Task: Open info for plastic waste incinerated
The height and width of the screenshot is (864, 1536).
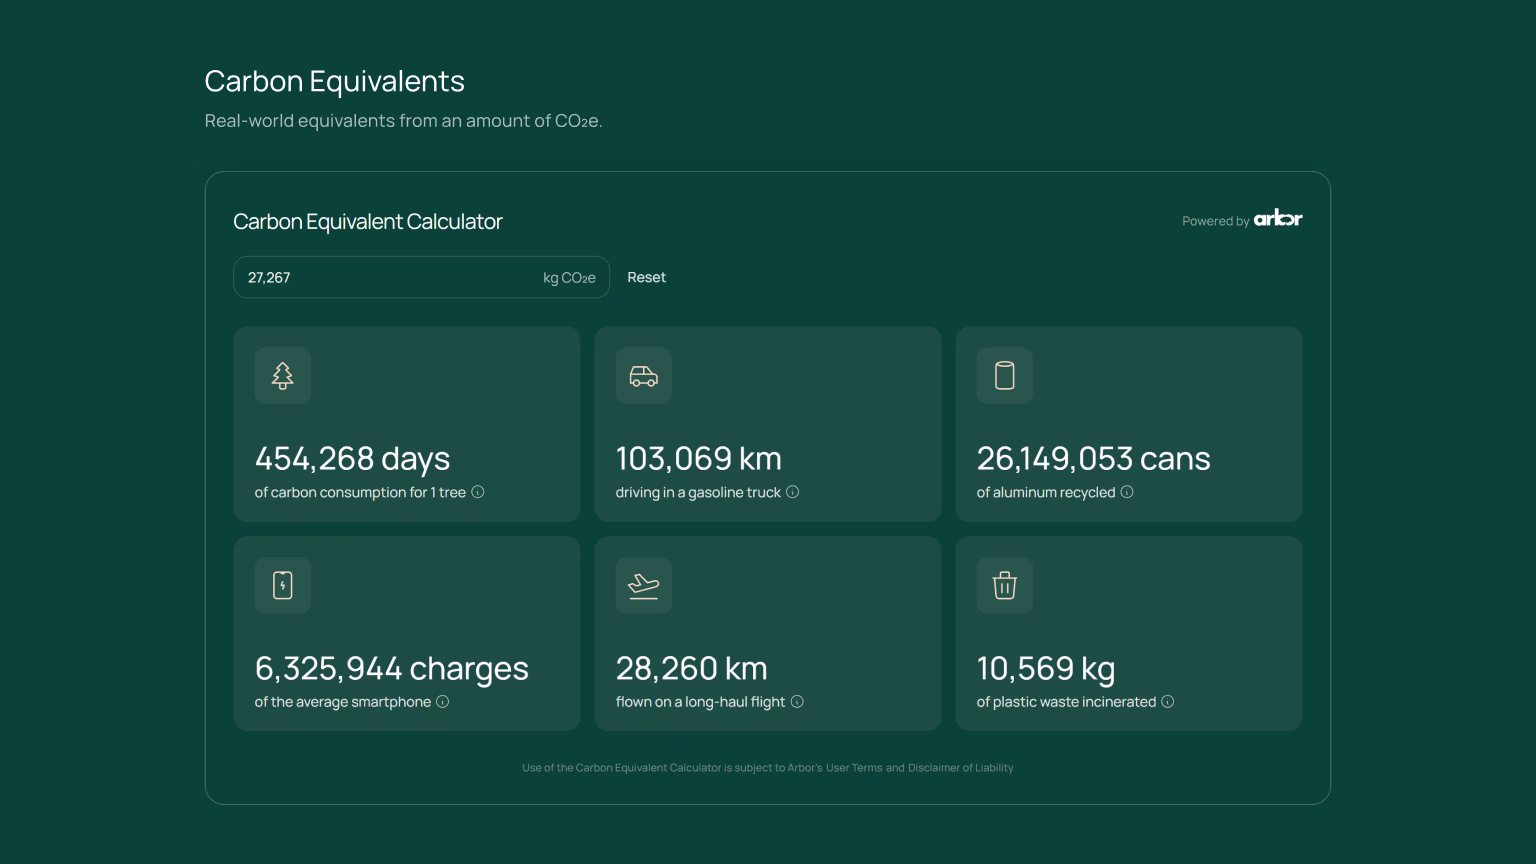Action: 1168,702
